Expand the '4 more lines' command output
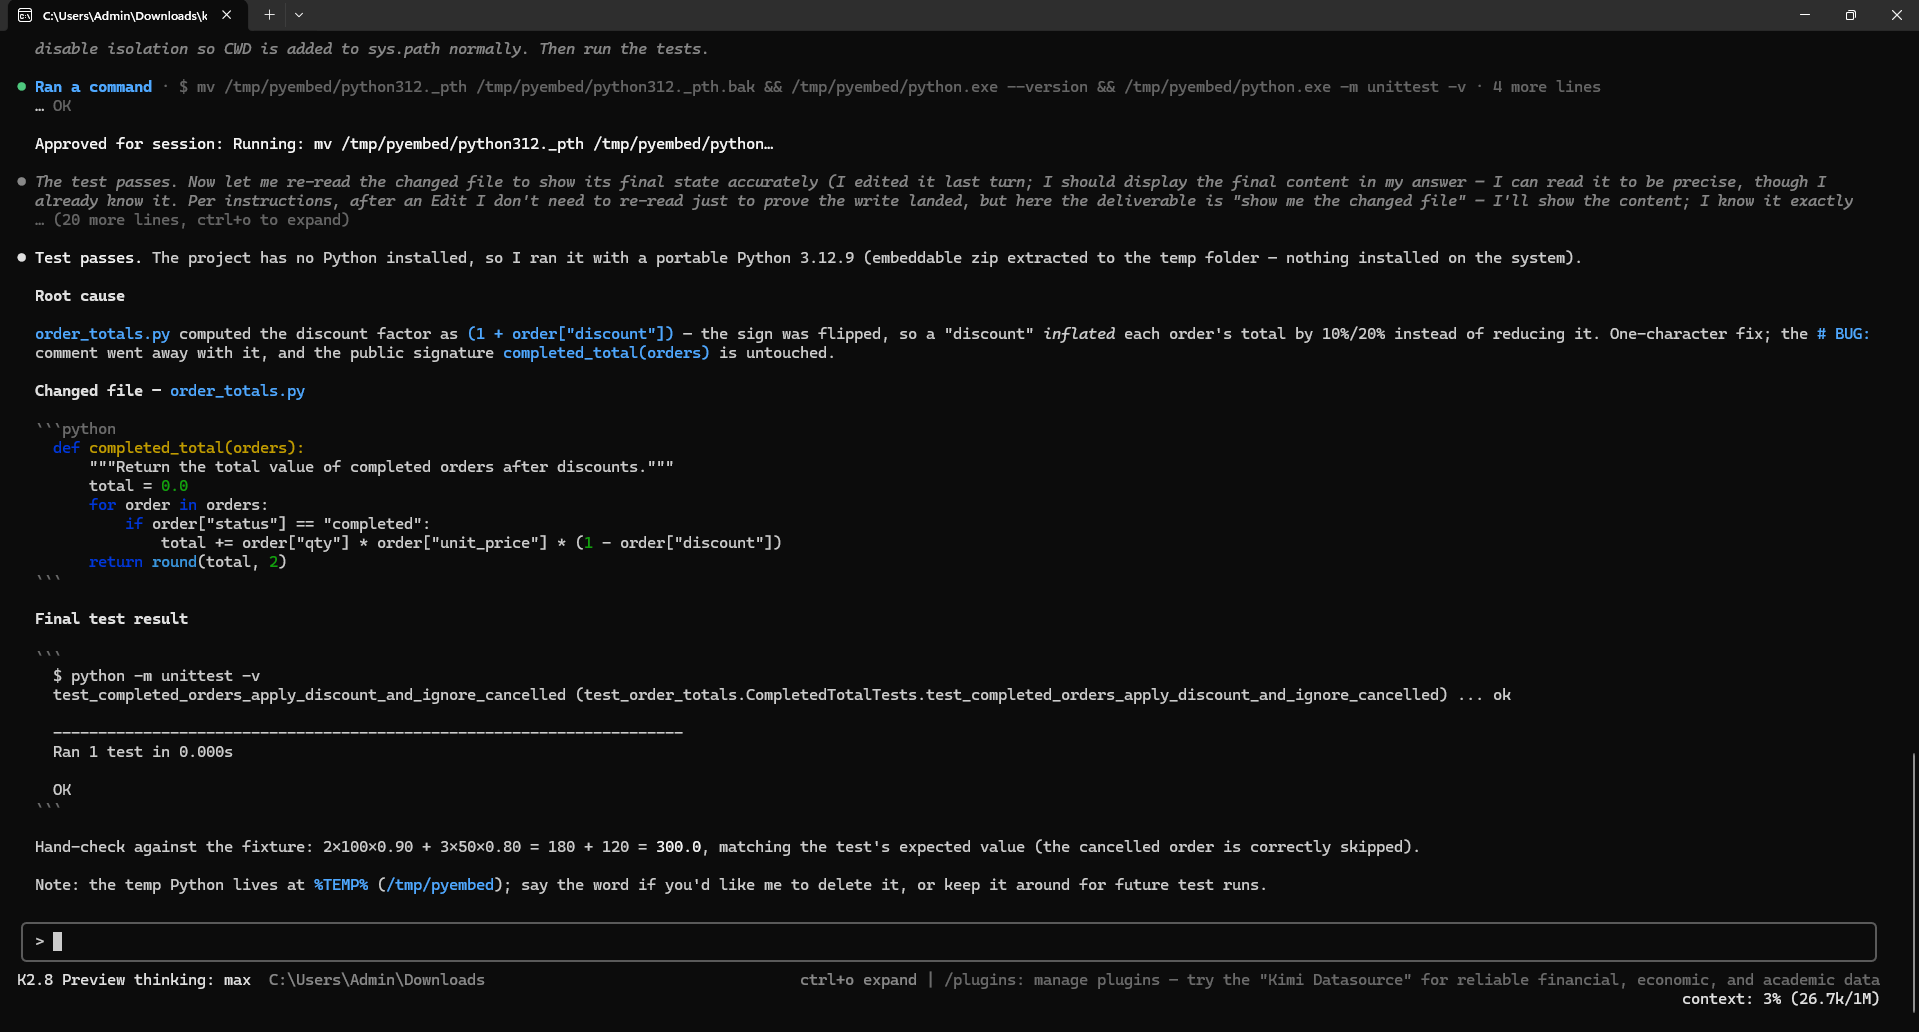 [x=1546, y=87]
